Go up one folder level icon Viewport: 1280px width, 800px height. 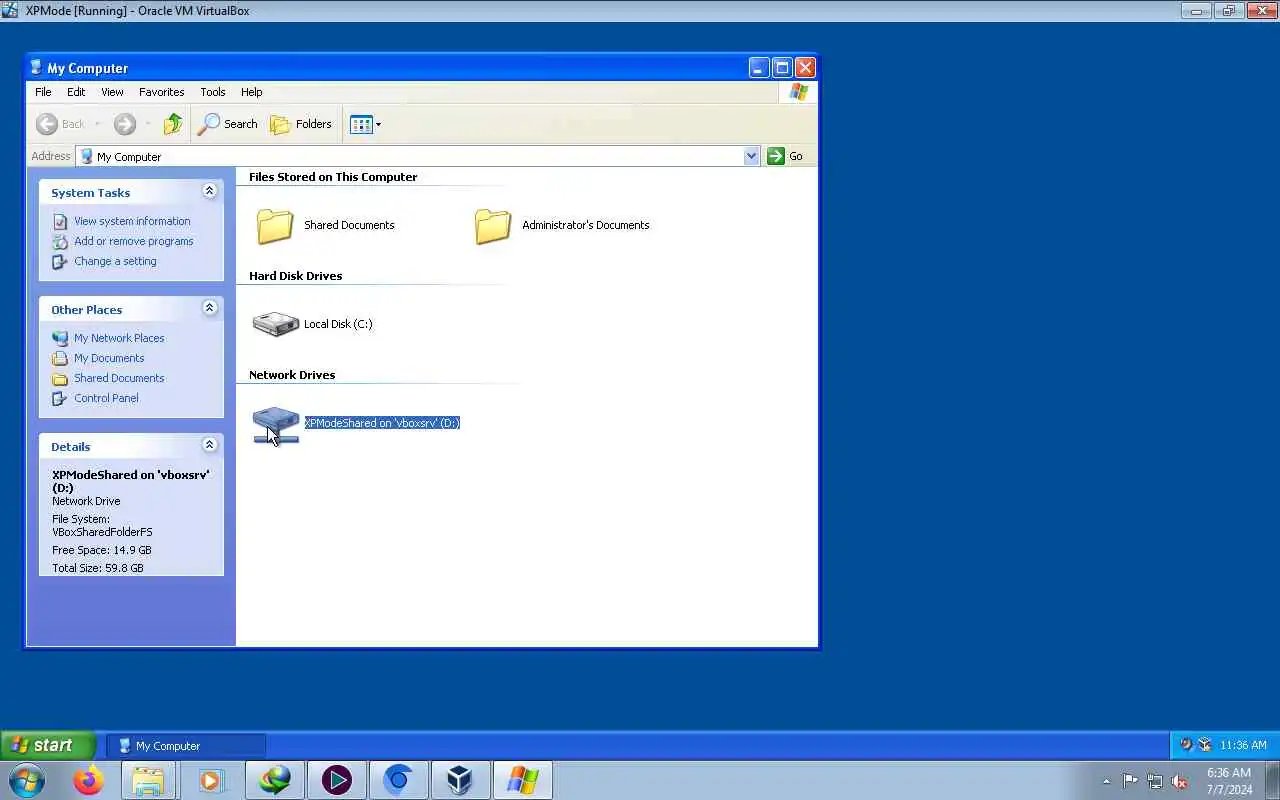[173, 124]
